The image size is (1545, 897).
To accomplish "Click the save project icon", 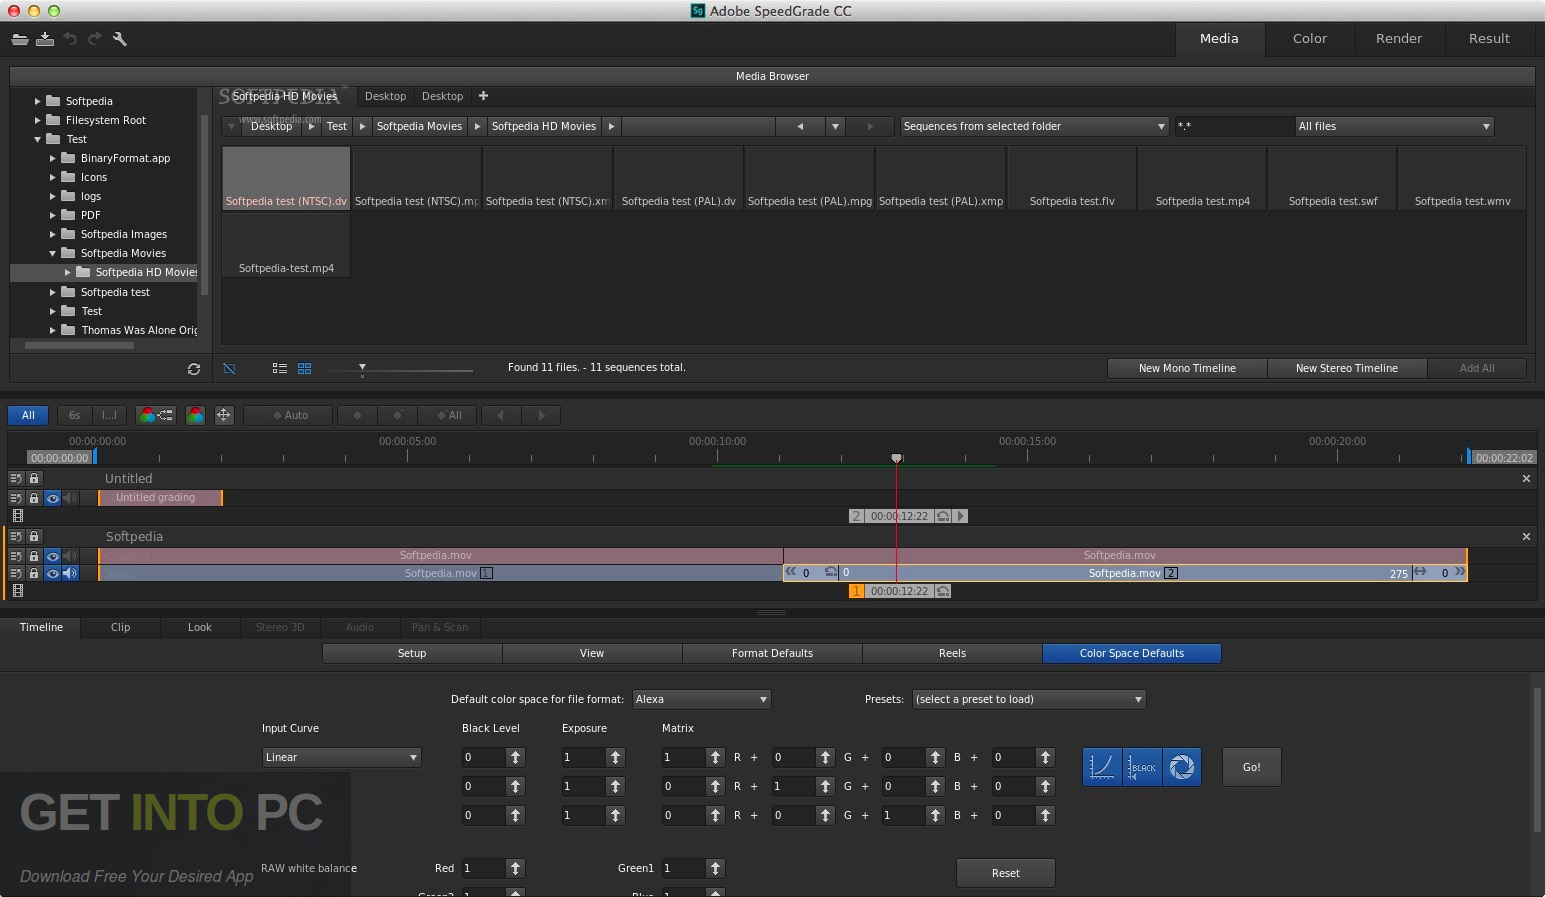I will pos(45,39).
